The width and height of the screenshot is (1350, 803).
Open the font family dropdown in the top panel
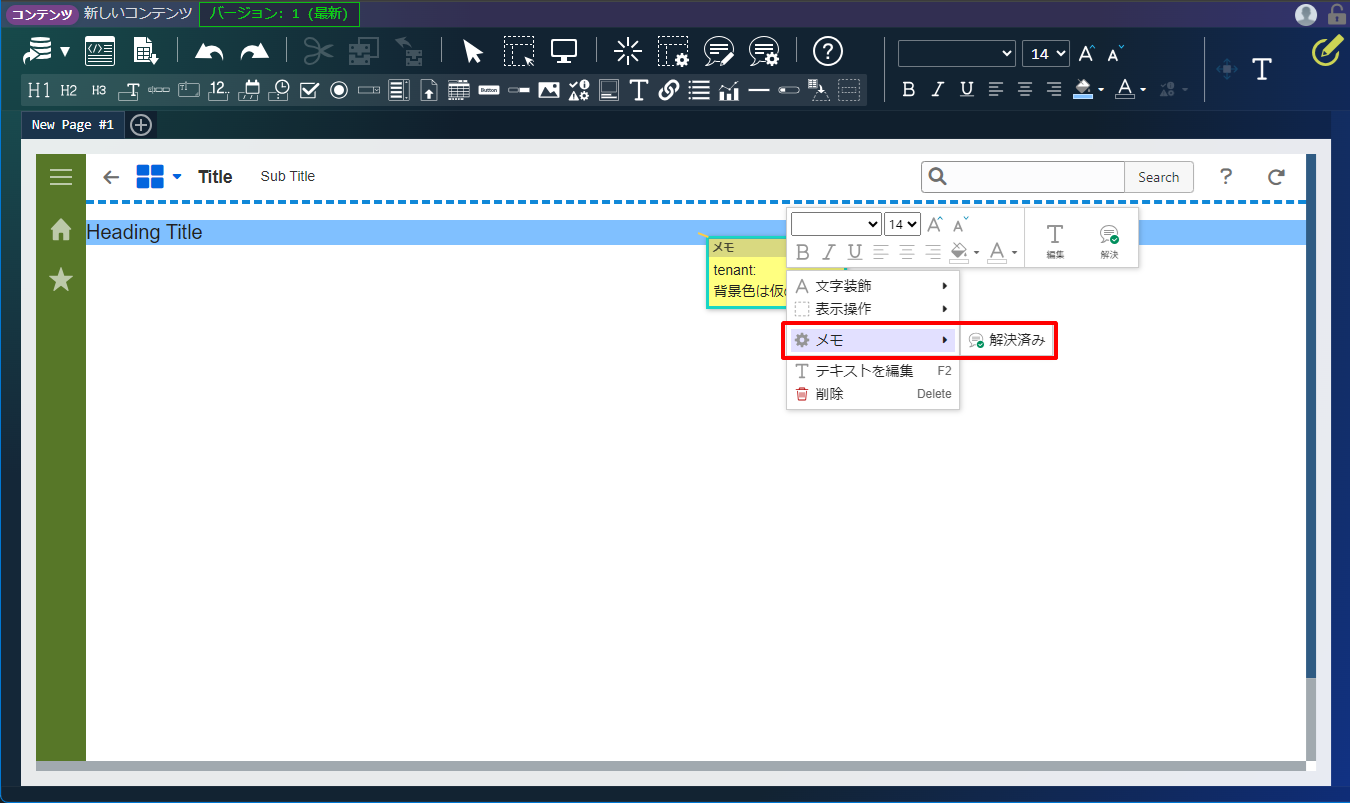(956, 54)
